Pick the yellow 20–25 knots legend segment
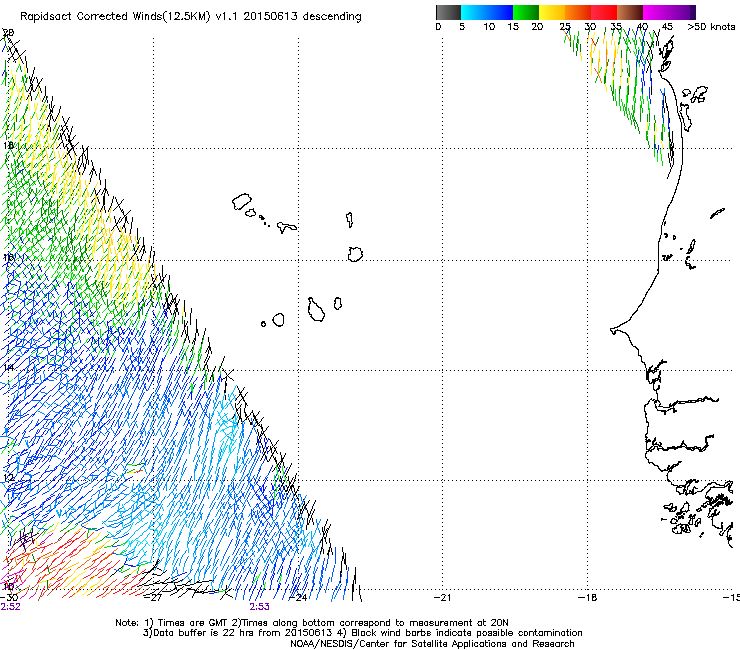This screenshot has height=650, width=740. 552,12
